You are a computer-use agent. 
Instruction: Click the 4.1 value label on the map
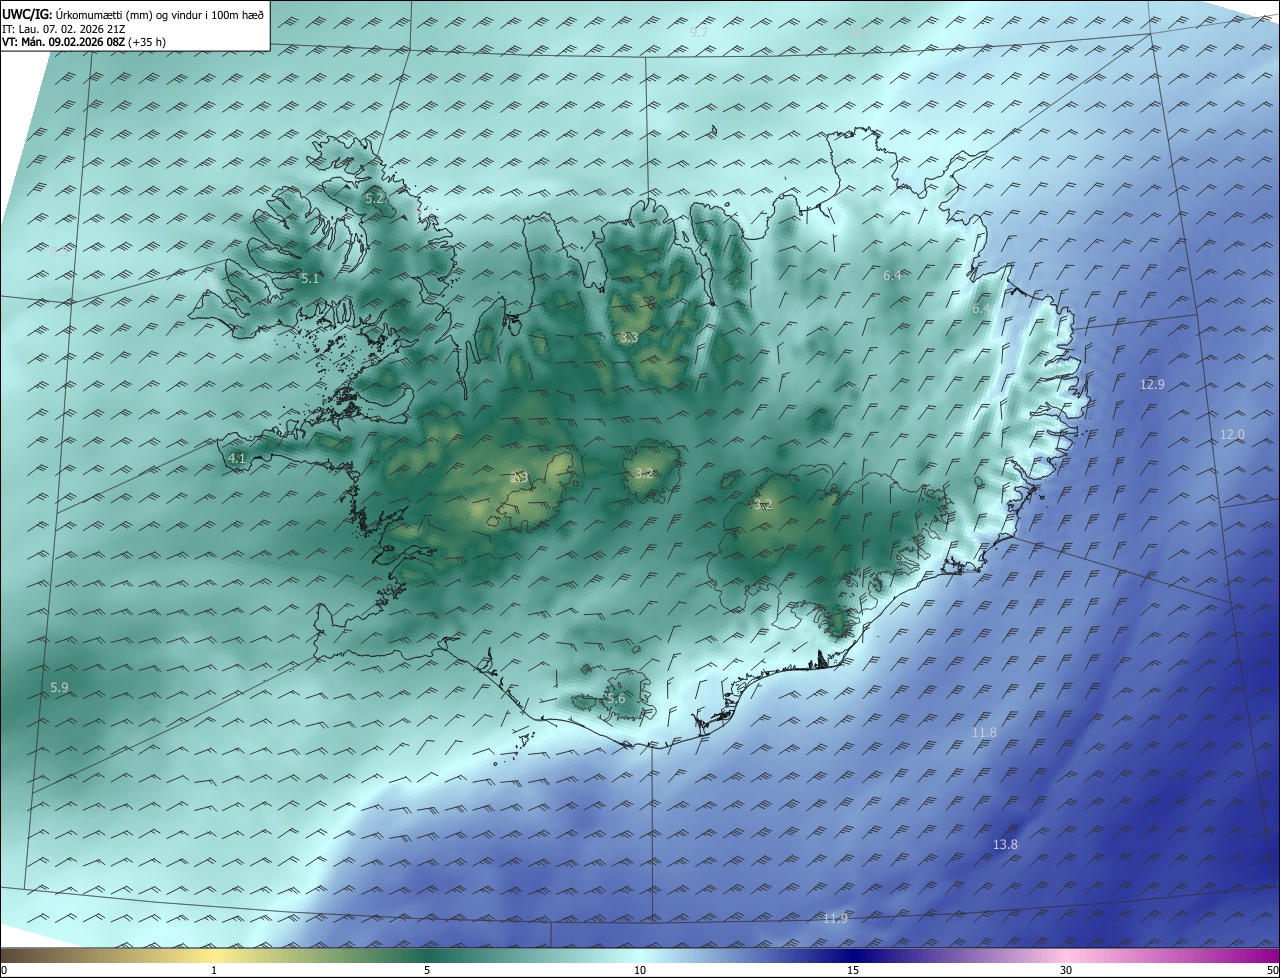pyautogui.click(x=237, y=459)
